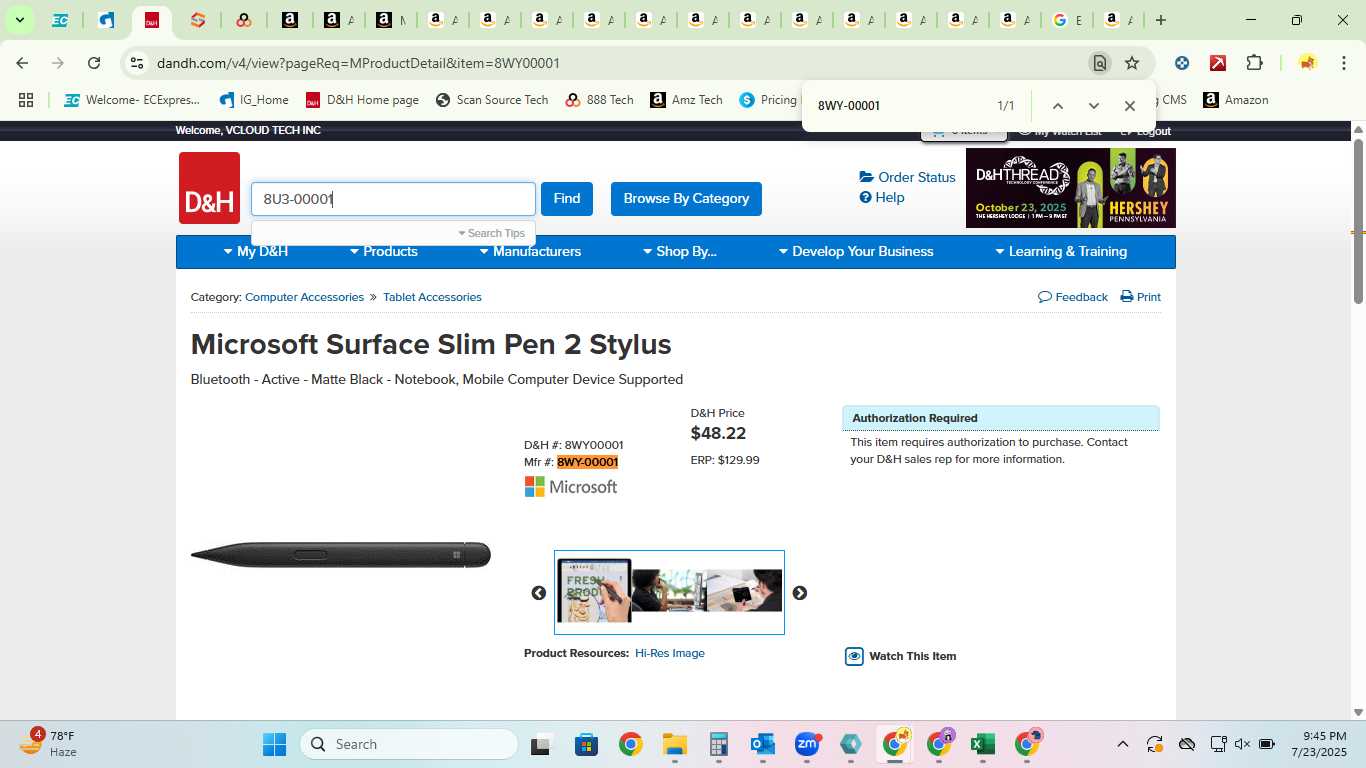
Task: Click the browser address bar
Action: point(620,63)
